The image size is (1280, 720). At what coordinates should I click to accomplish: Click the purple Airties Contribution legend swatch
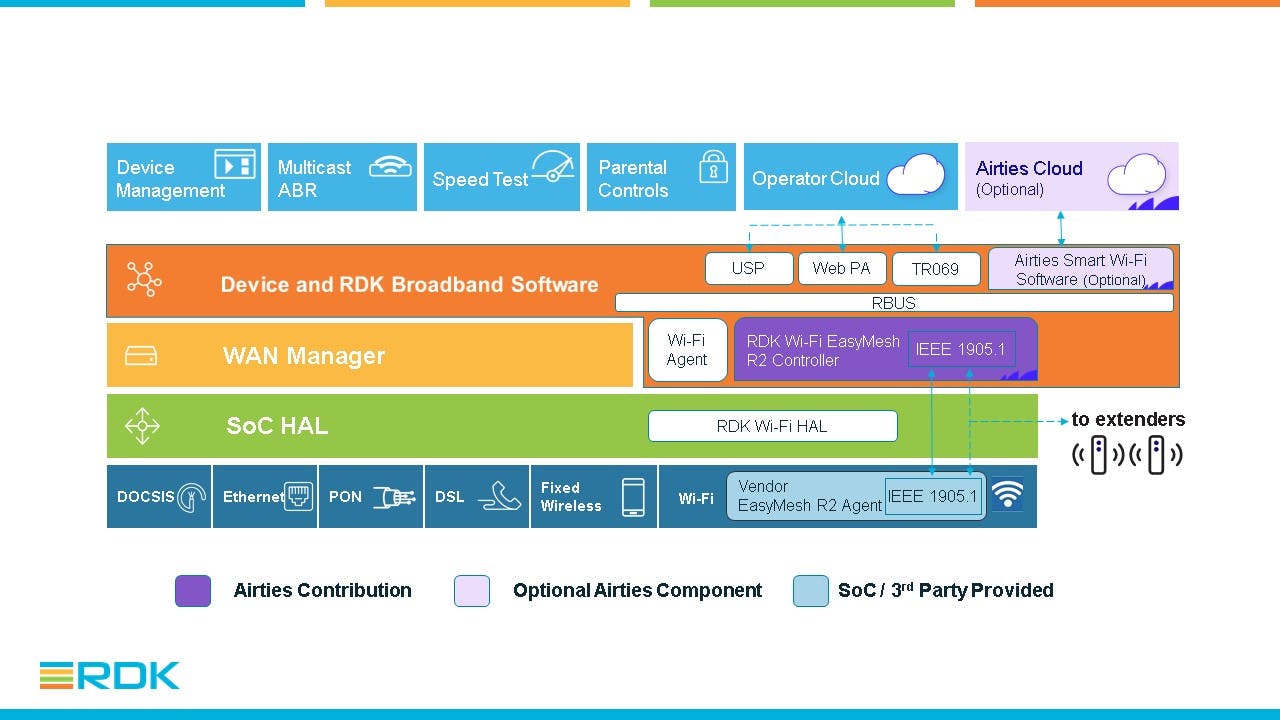coord(193,591)
